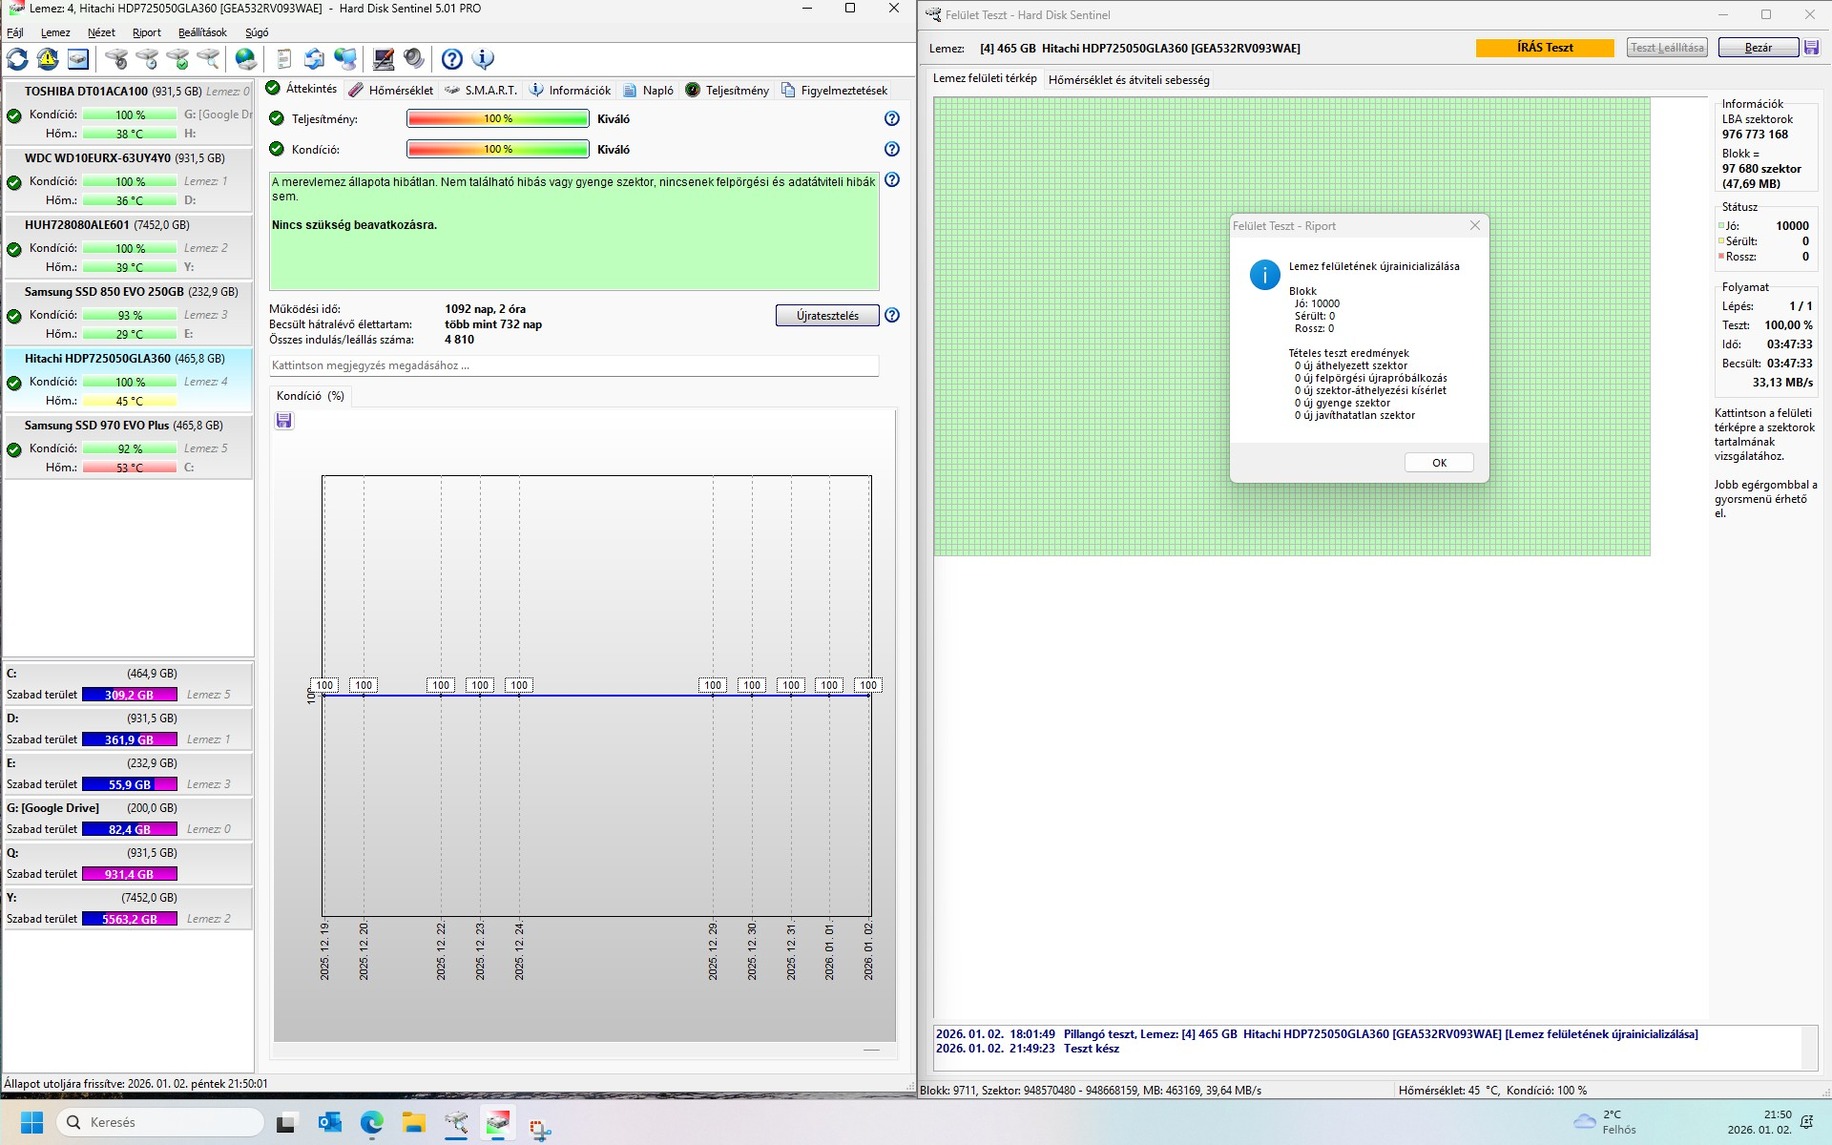Image resolution: width=1832 pixels, height=1145 pixels.
Task: Switch to the Napló tab
Action: click(x=648, y=90)
